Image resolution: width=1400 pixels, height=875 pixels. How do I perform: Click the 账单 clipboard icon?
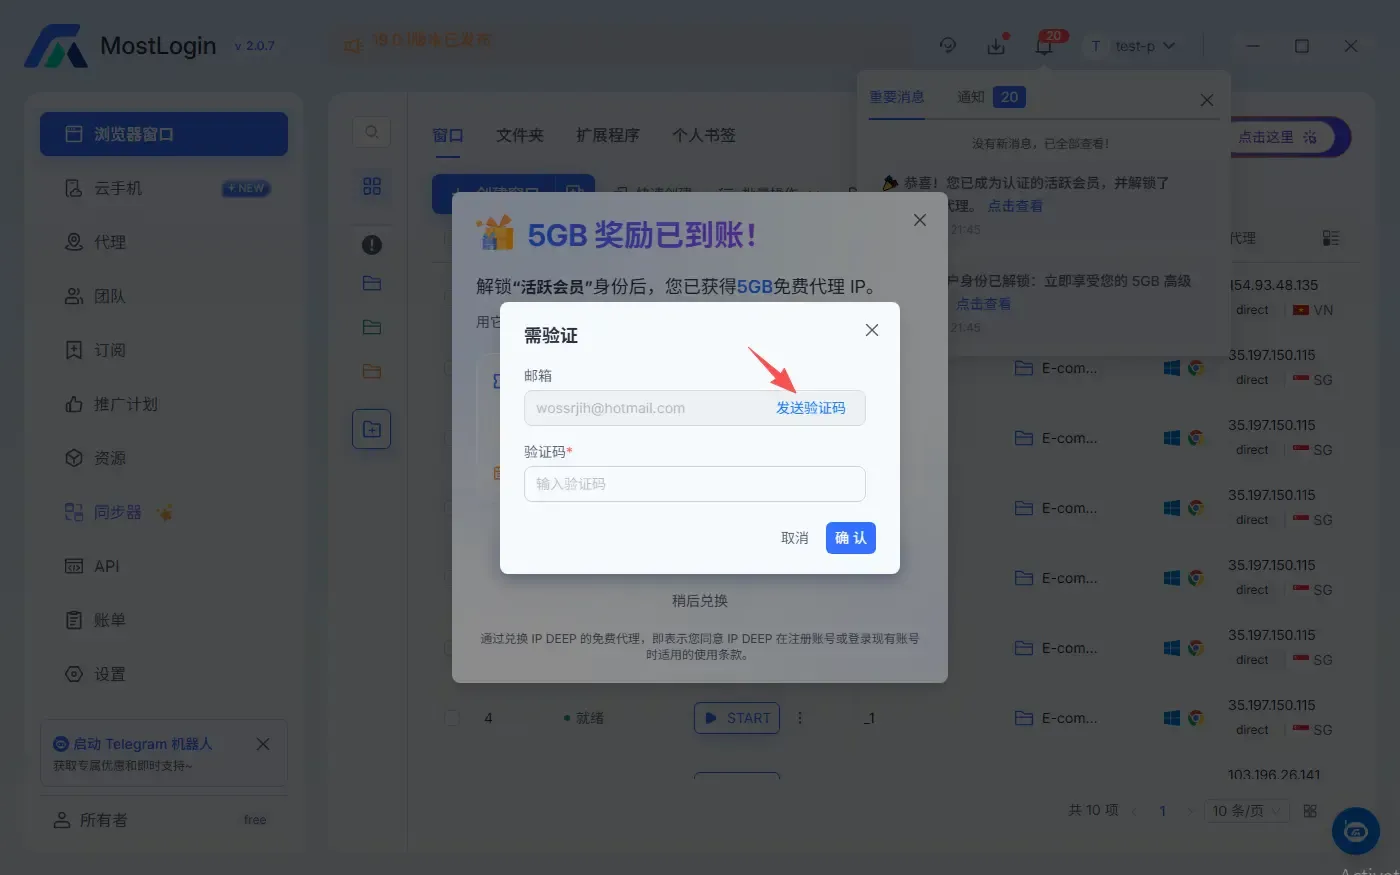tap(74, 620)
